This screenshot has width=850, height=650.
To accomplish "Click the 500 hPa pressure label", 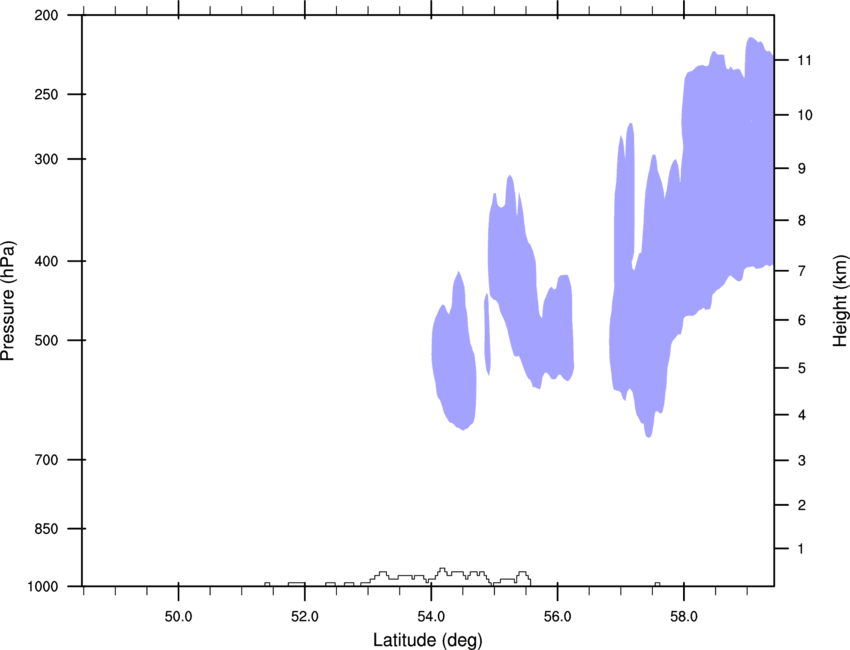I will (x=46, y=340).
